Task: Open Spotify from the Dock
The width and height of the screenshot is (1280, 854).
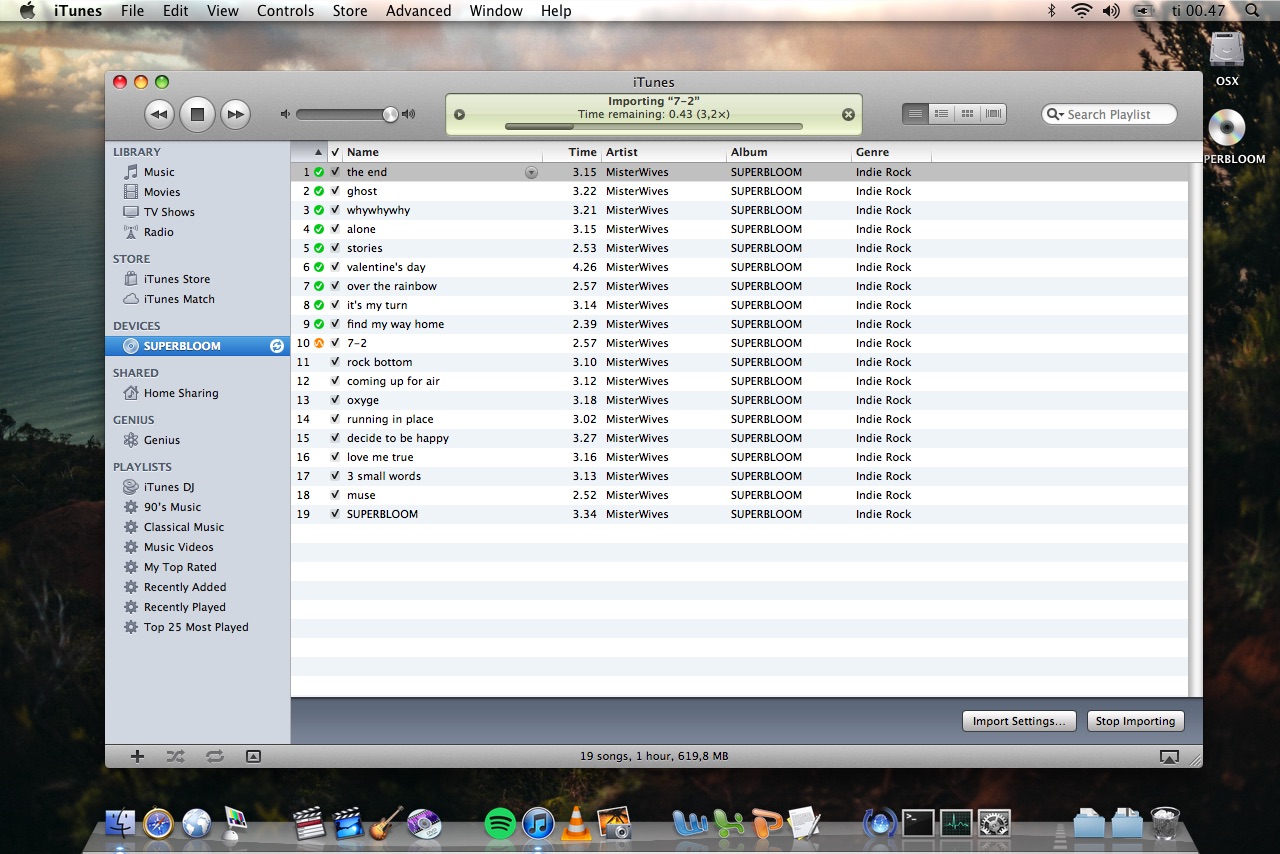Action: pos(500,824)
